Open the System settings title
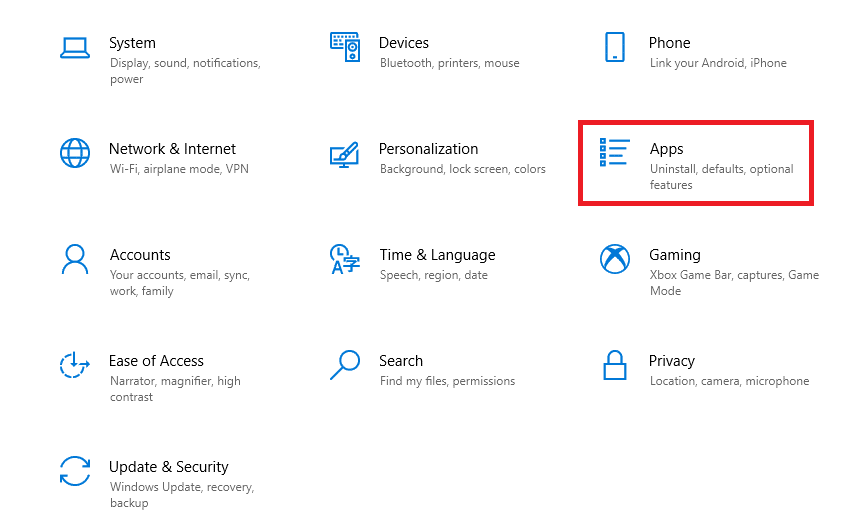The image size is (854, 528). [x=132, y=43]
